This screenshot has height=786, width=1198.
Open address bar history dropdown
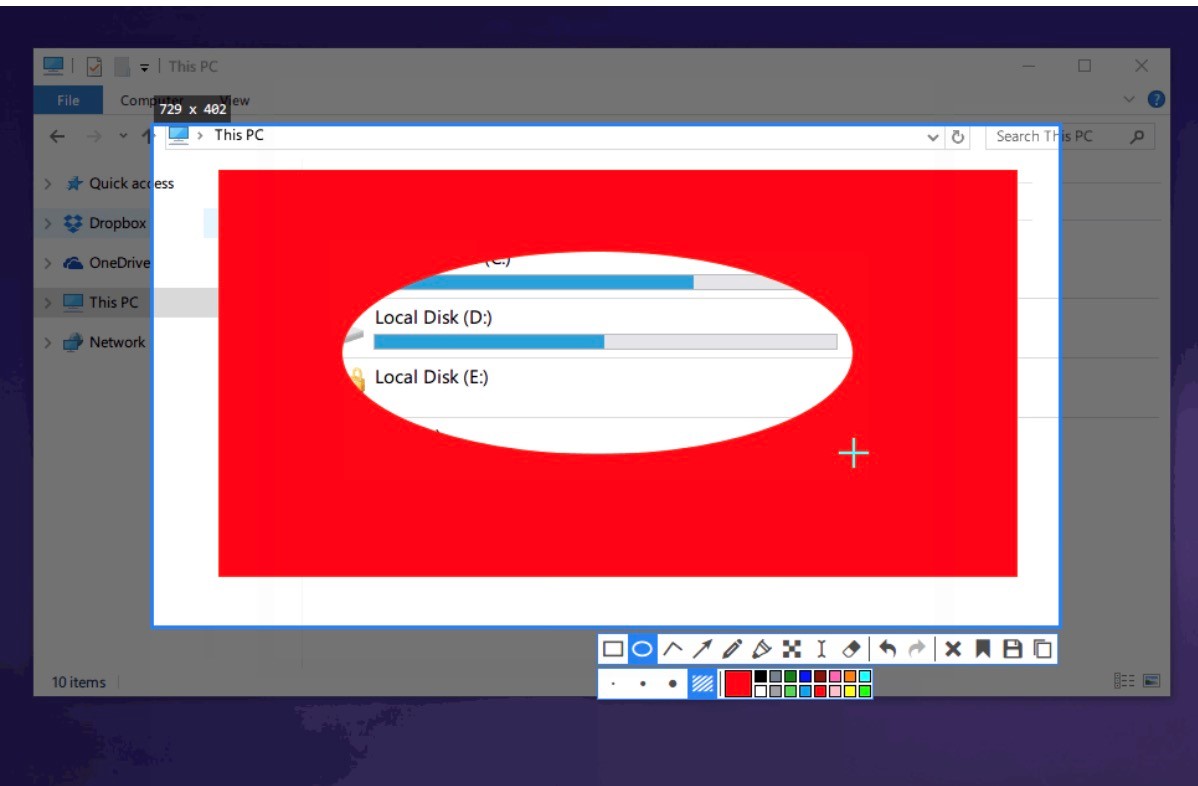(x=933, y=137)
